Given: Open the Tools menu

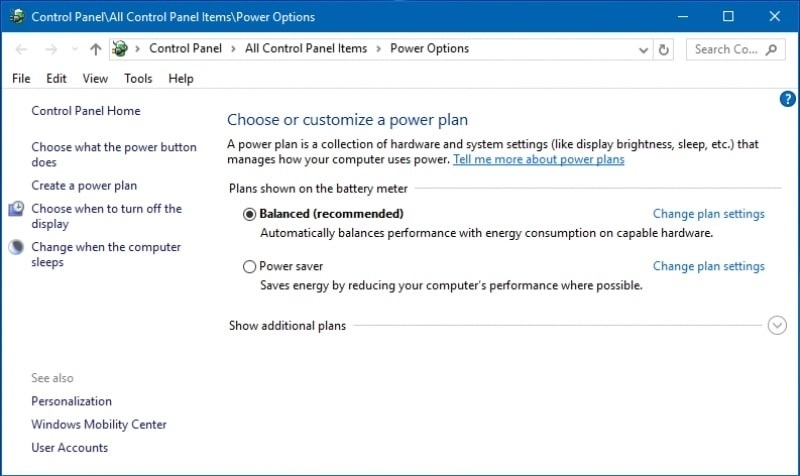Looking at the screenshot, I should [138, 79].
